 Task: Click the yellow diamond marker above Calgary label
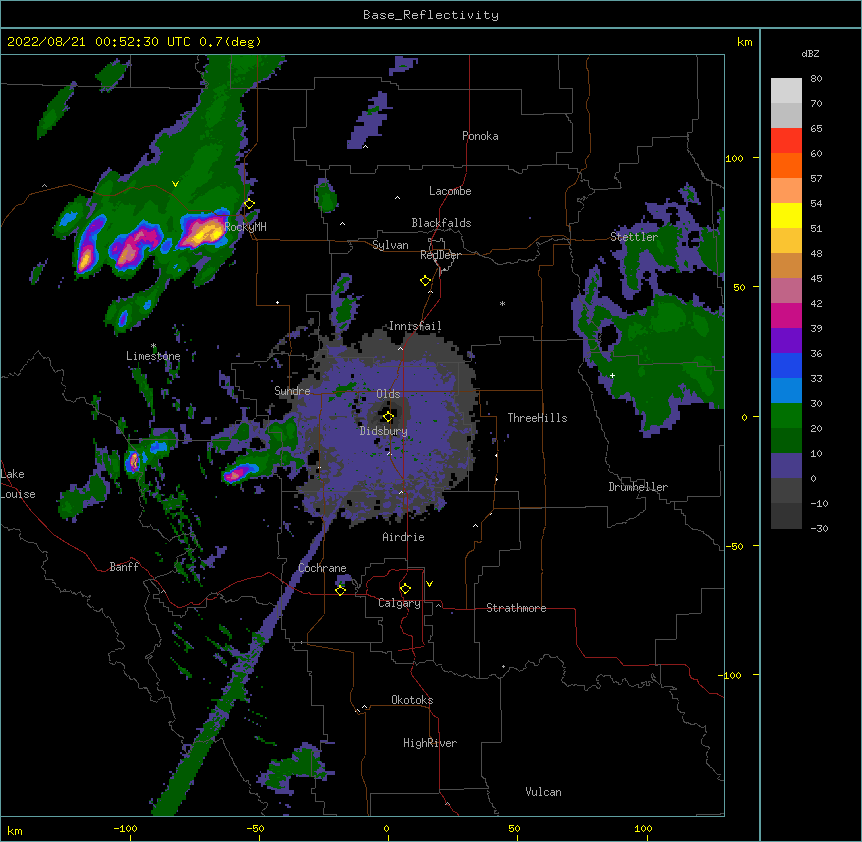pos(405,589)
